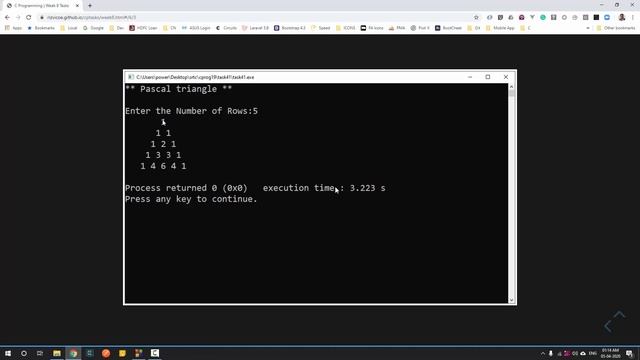Close the task41.exe console window

click(506, 77)
